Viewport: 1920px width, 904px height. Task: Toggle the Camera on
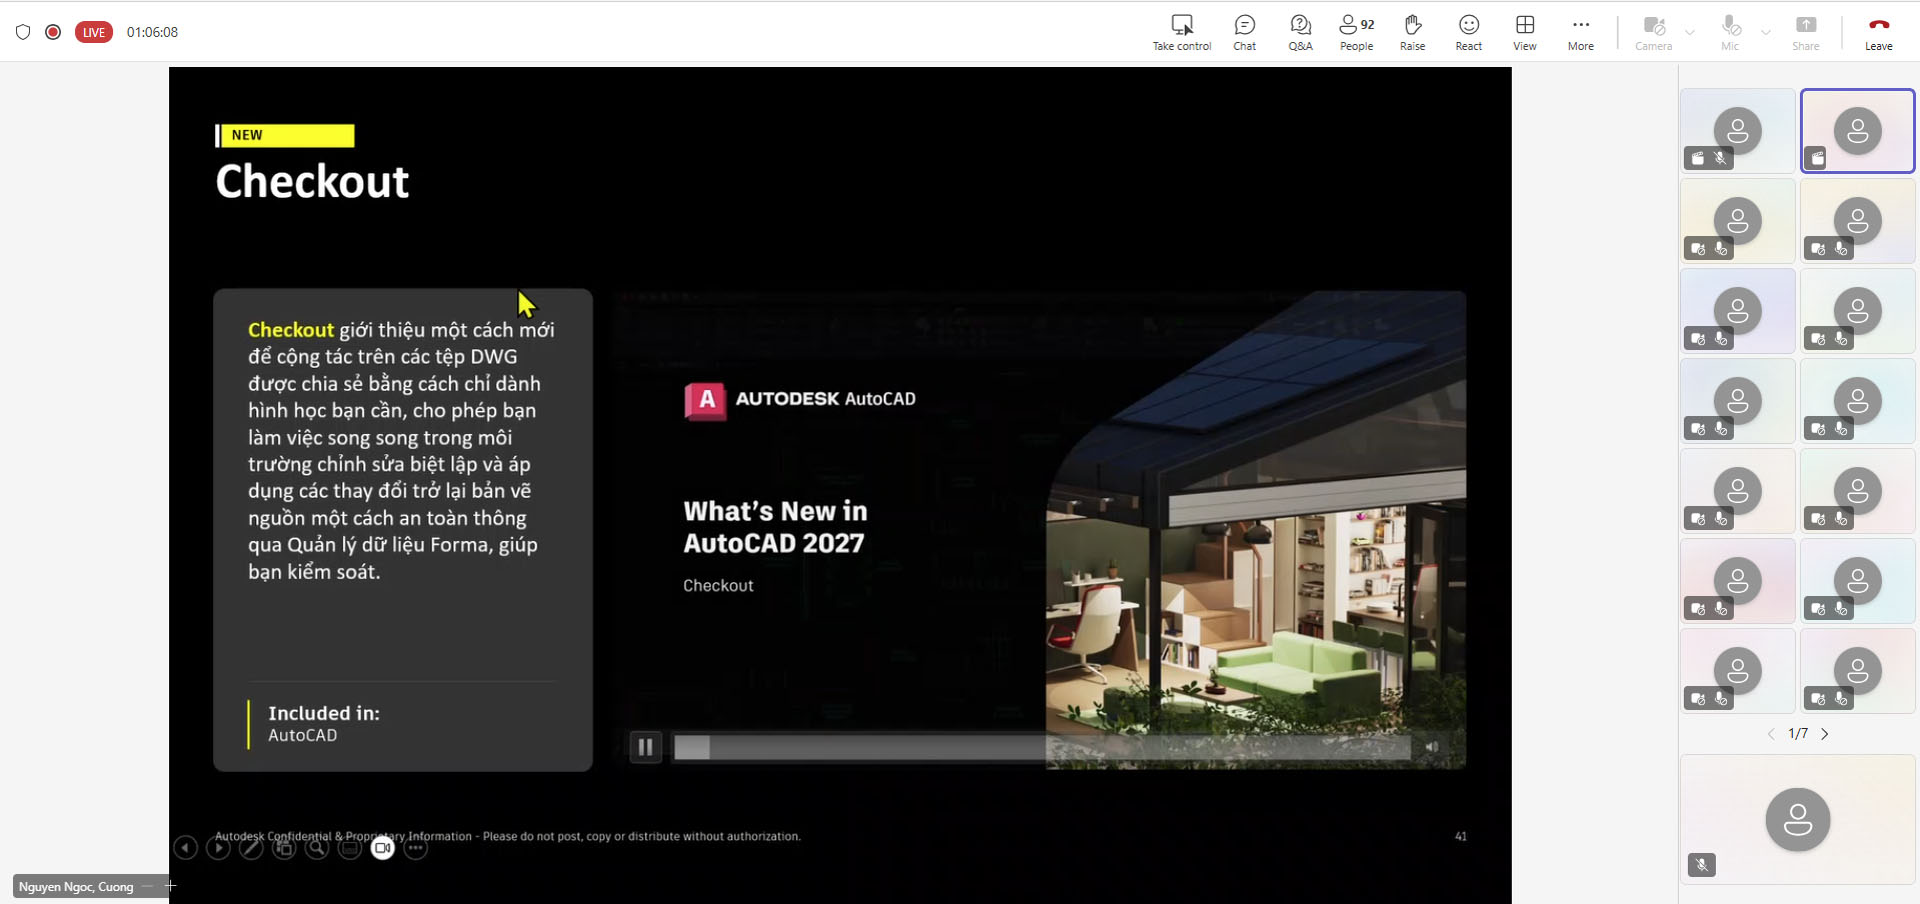[x=1653, y=32]
